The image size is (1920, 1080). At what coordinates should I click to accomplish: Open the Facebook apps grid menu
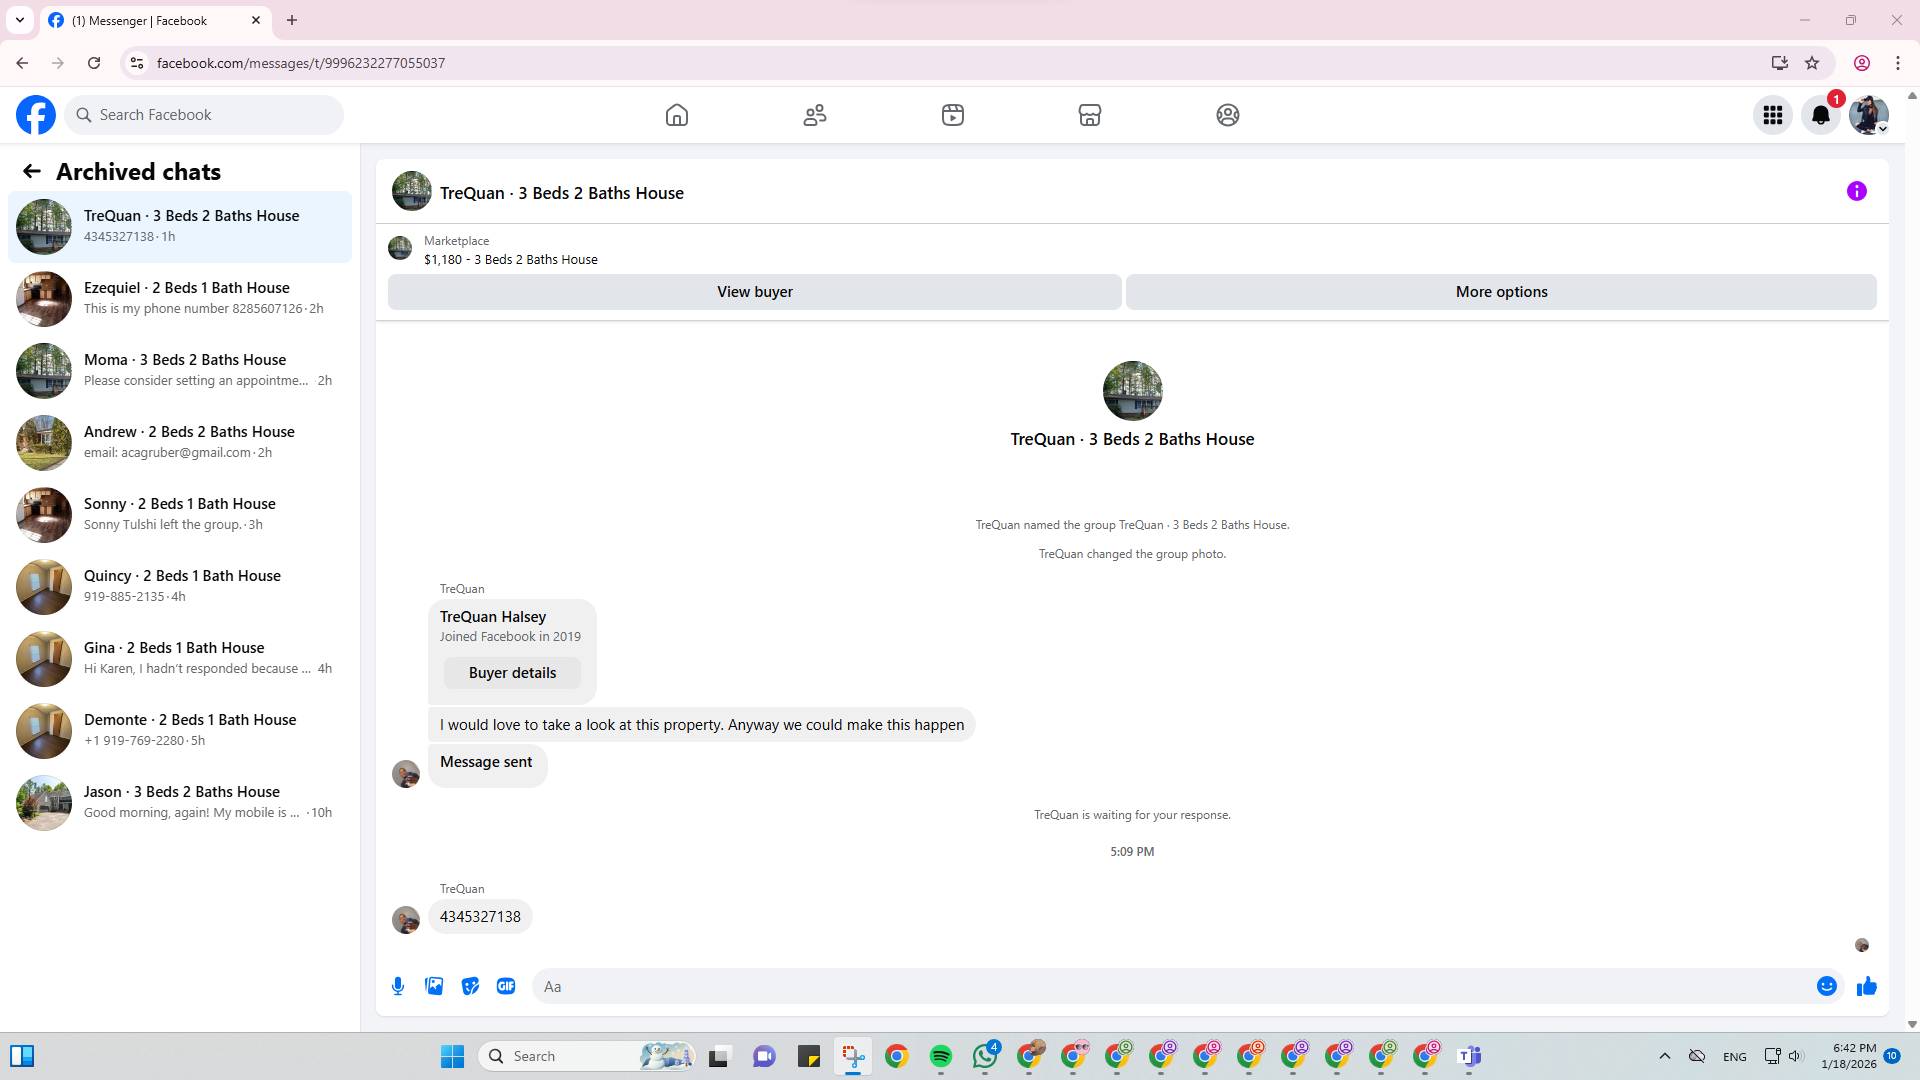click(x=1772, y=115)
